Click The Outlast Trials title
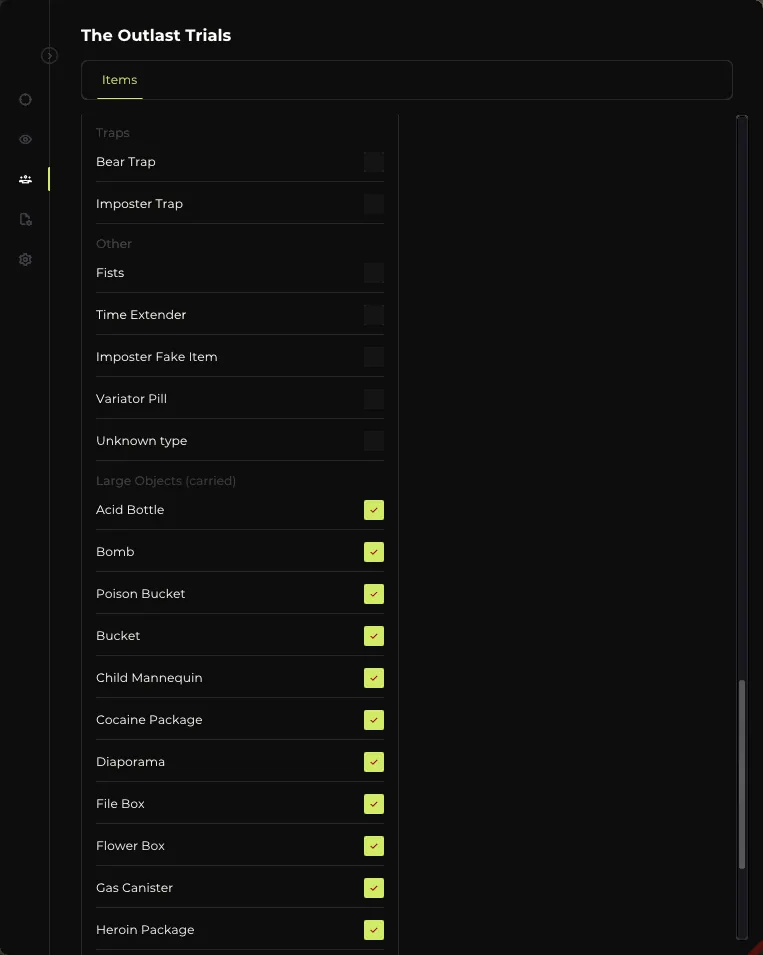The image size is (763, 955). point(156,35)
